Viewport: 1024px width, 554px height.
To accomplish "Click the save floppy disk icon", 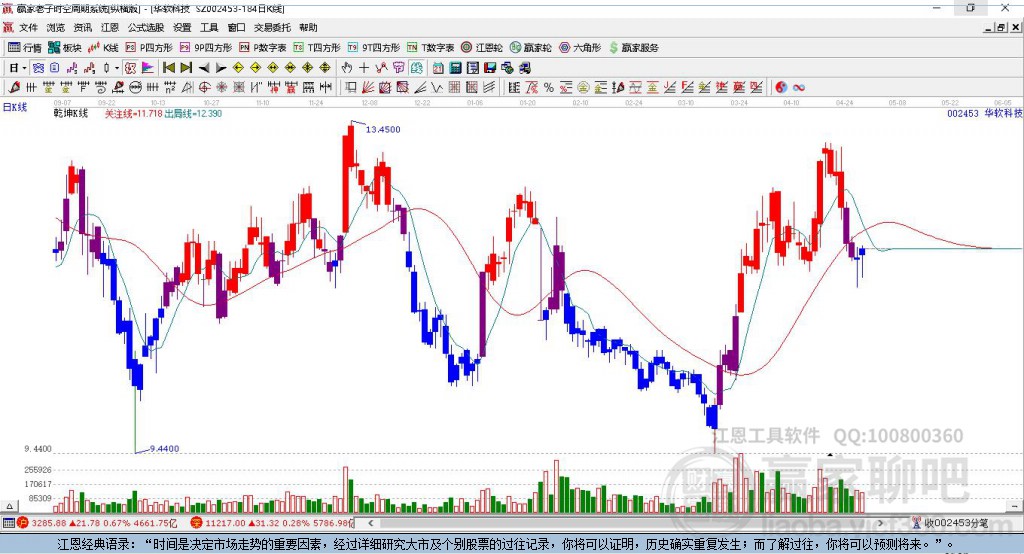I will (490, 68).
